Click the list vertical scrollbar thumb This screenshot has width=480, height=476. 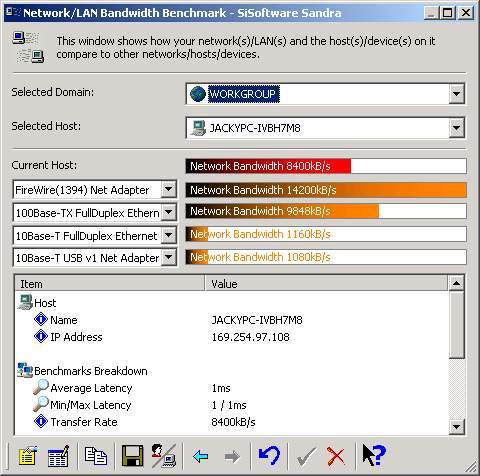coord(456,325)
